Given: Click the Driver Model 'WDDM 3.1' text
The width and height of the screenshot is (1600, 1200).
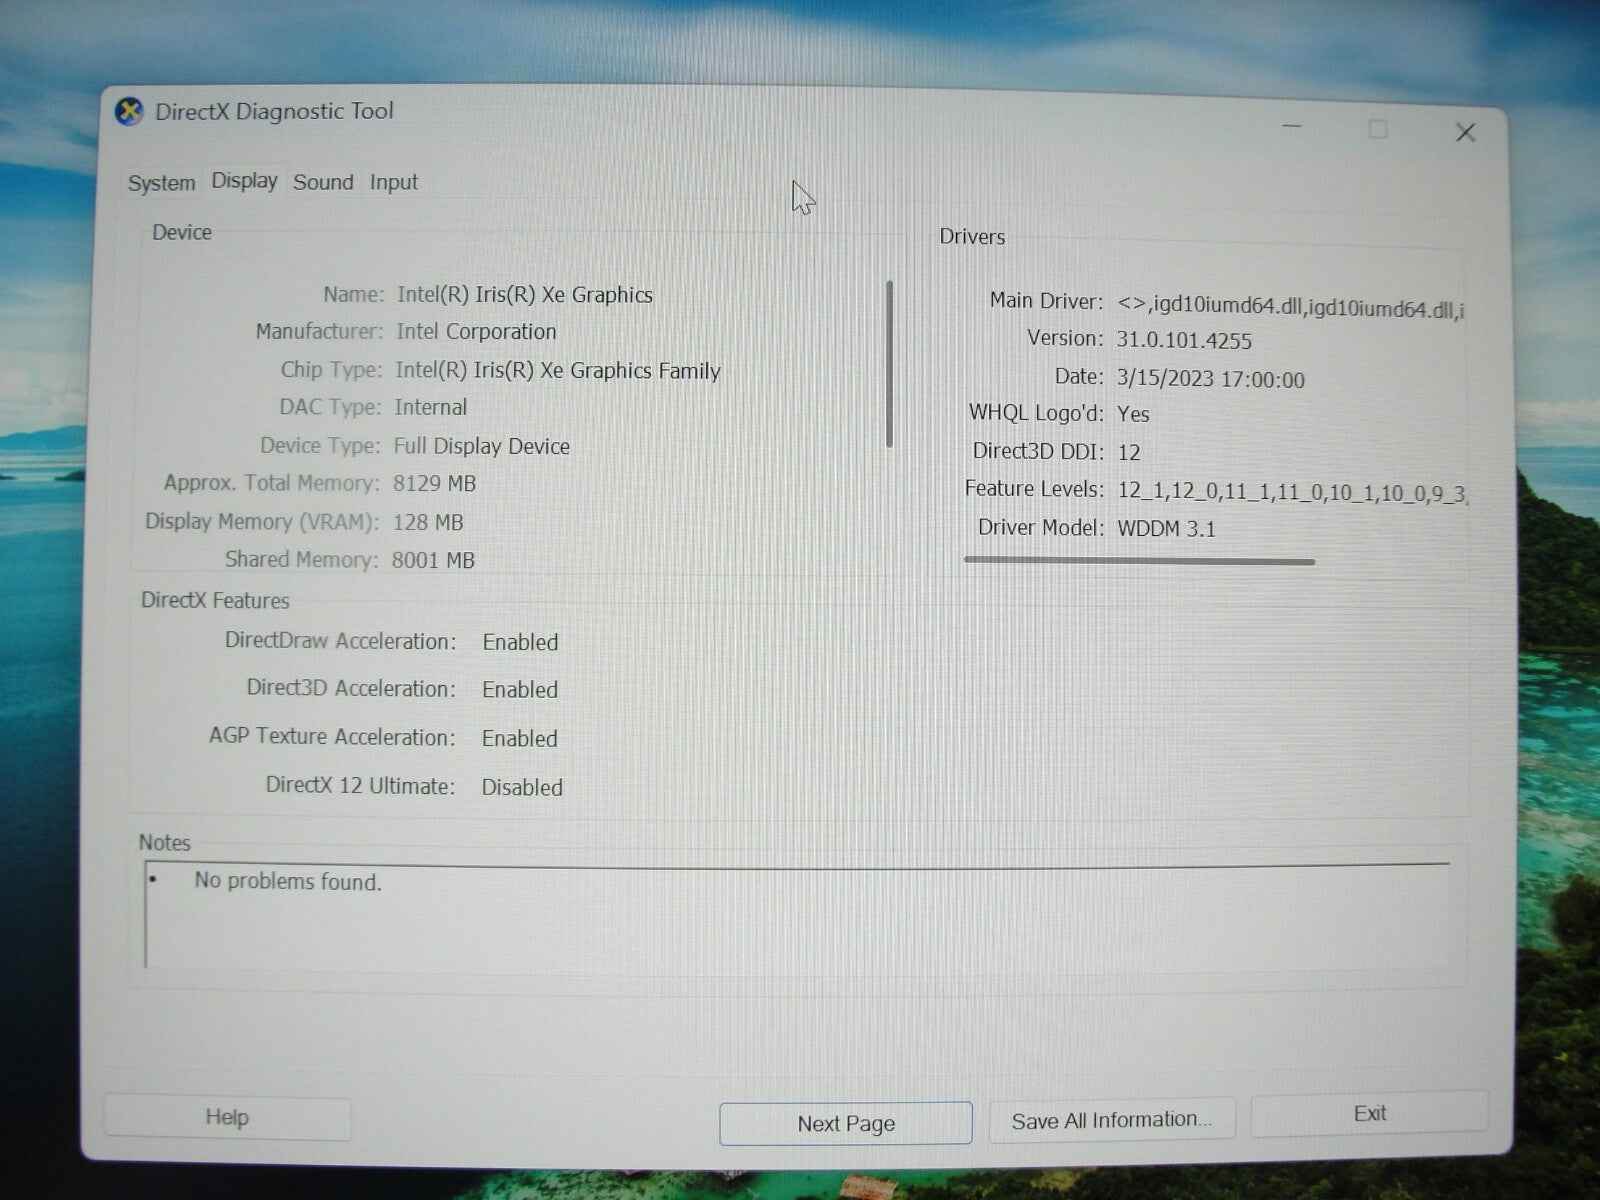Looking at the screenshot, I should click(x=1167, y=527).
